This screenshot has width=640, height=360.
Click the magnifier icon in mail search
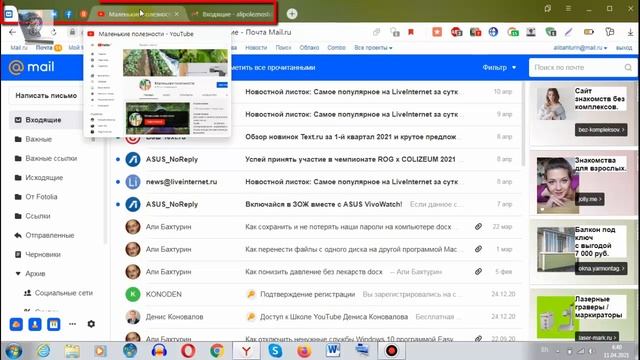pos(628,67)
